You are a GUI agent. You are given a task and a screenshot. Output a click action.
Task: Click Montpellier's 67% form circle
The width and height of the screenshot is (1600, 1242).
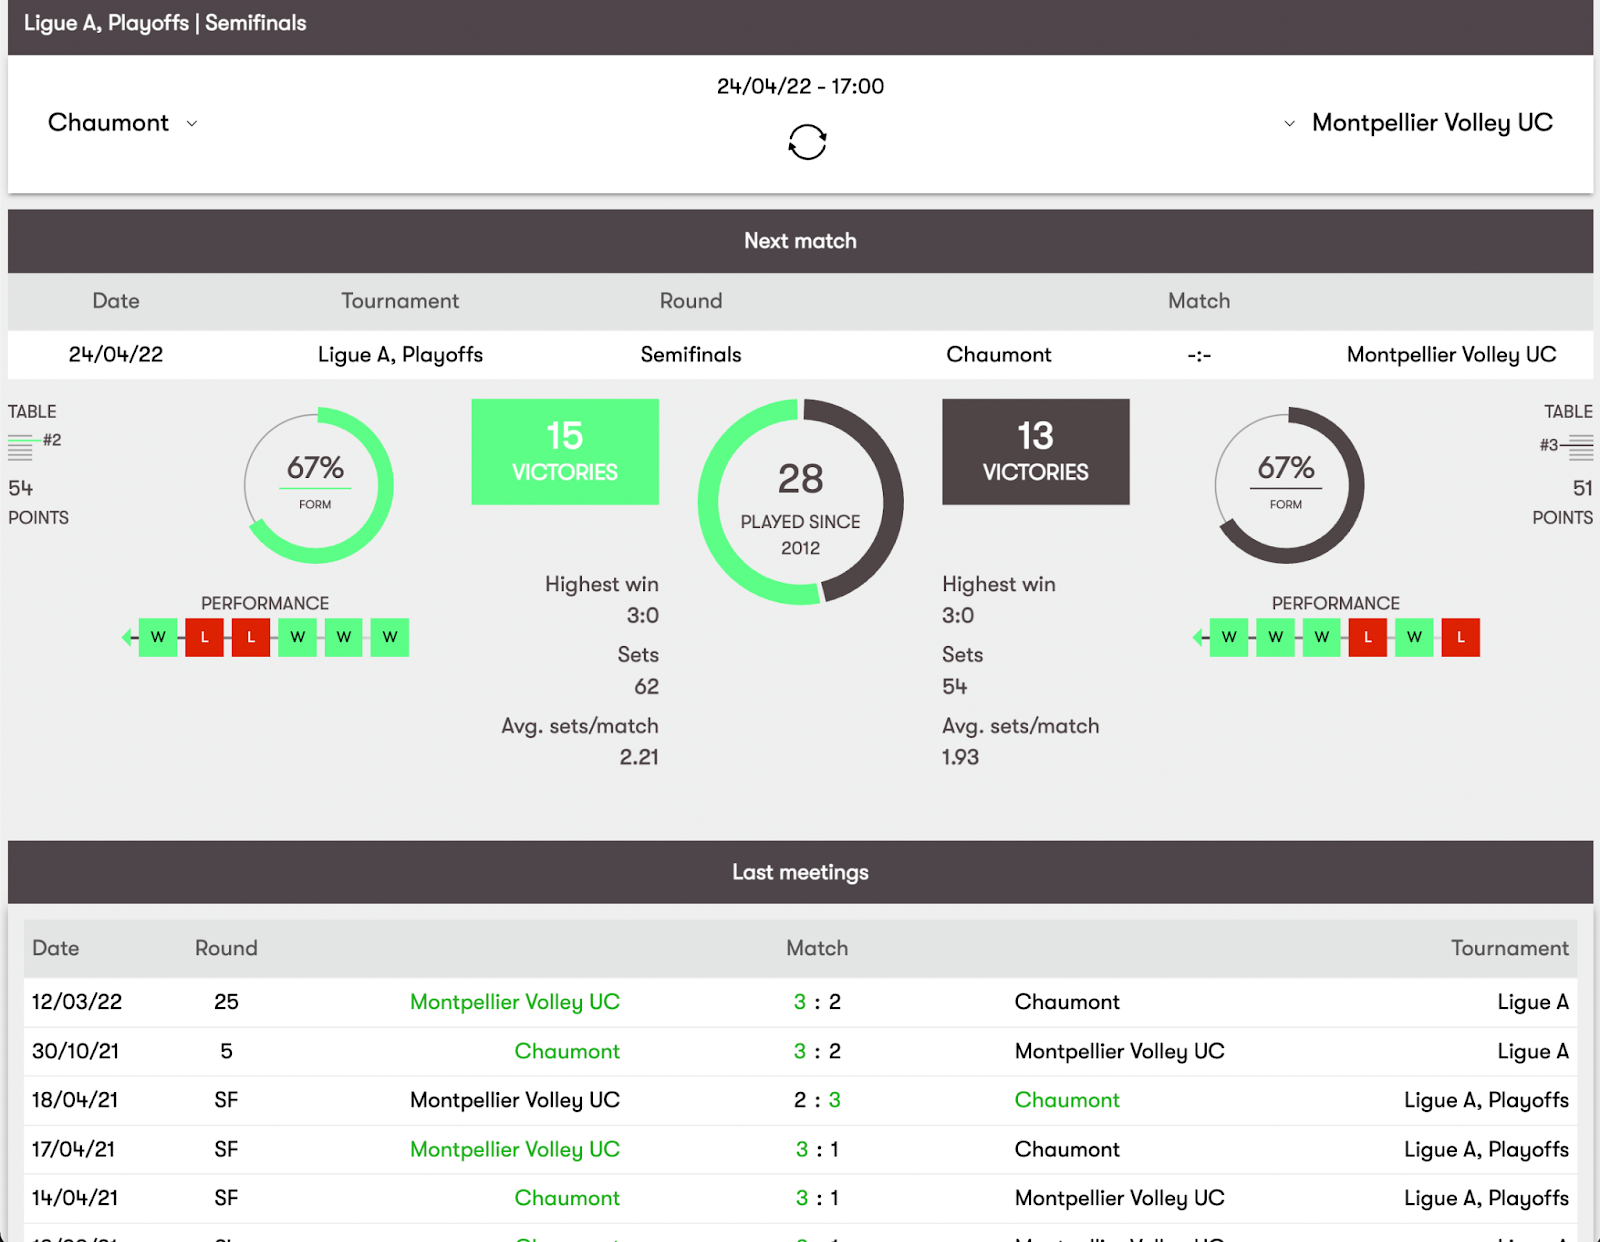[1289, 485]
